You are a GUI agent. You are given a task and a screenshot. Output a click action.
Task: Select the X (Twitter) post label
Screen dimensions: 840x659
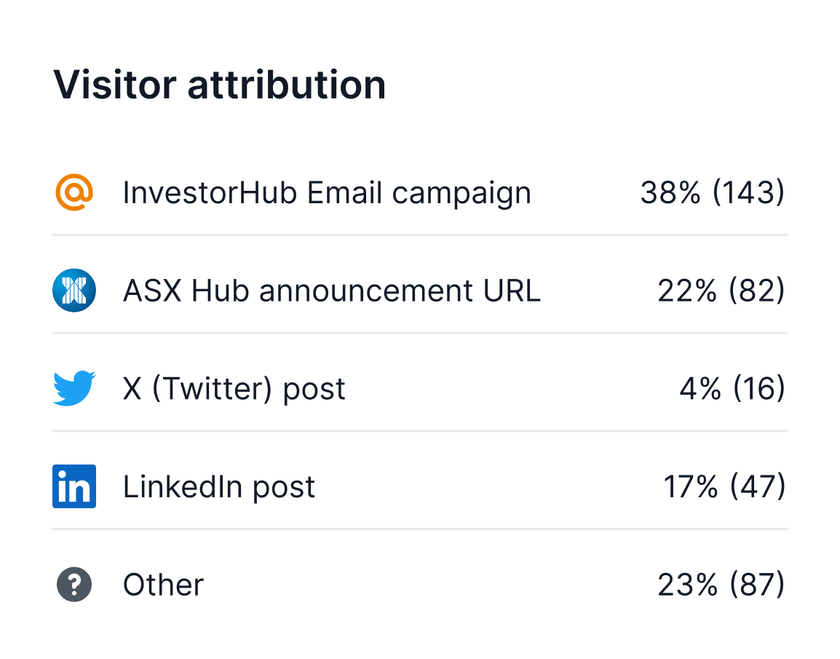pos(234,388)
